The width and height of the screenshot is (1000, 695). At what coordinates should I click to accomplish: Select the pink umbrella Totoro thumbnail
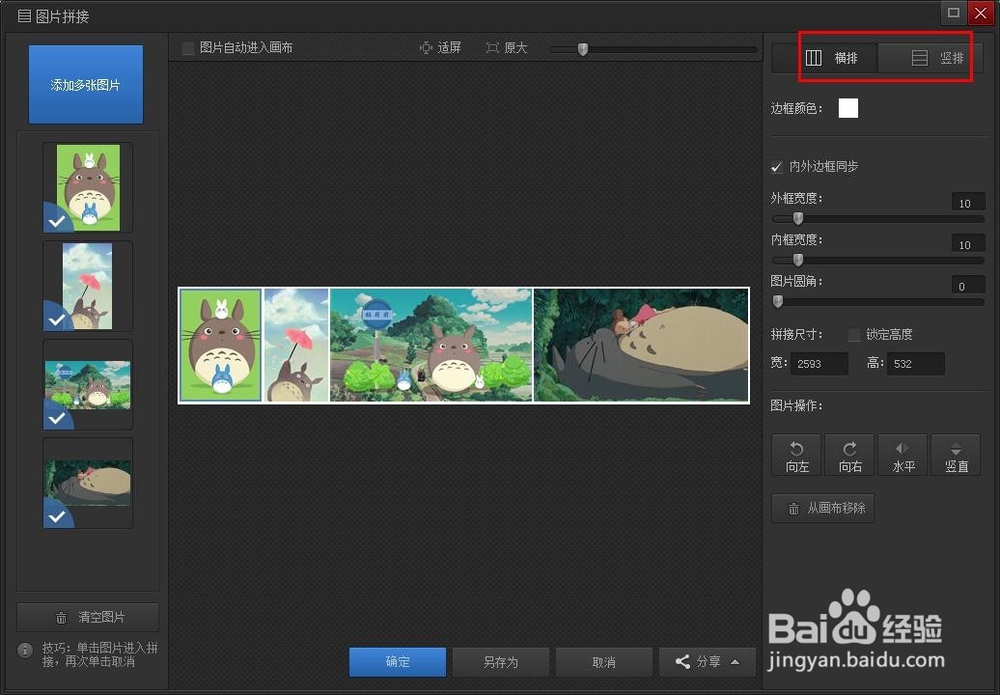click(x=88, y=286)
